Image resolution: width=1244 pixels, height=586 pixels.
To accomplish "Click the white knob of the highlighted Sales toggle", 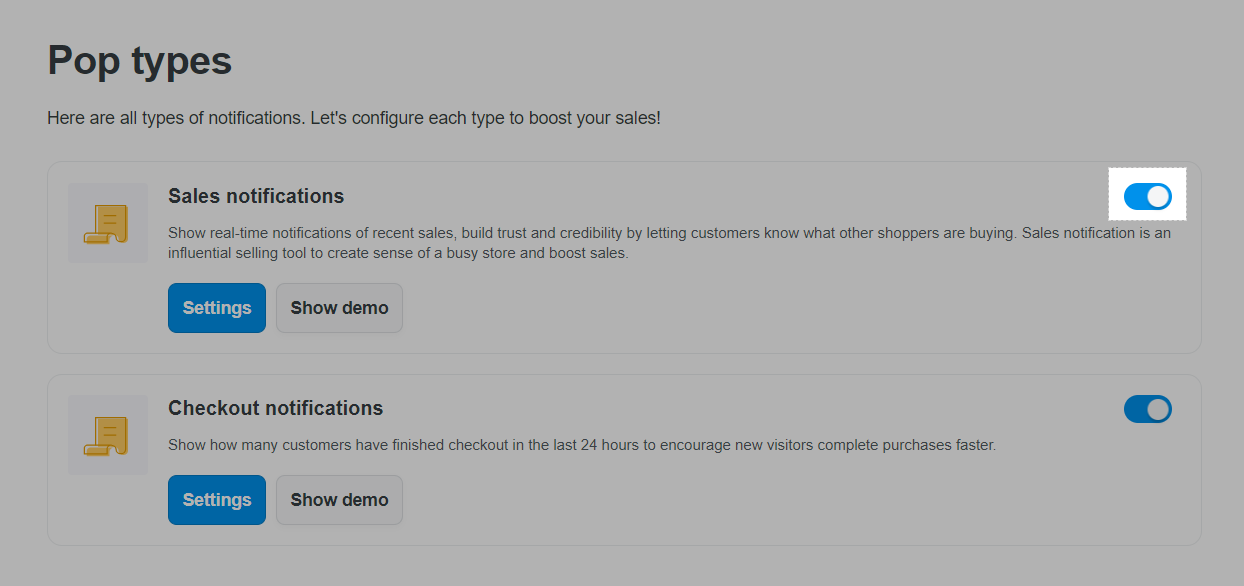I will pos(1158,197).
